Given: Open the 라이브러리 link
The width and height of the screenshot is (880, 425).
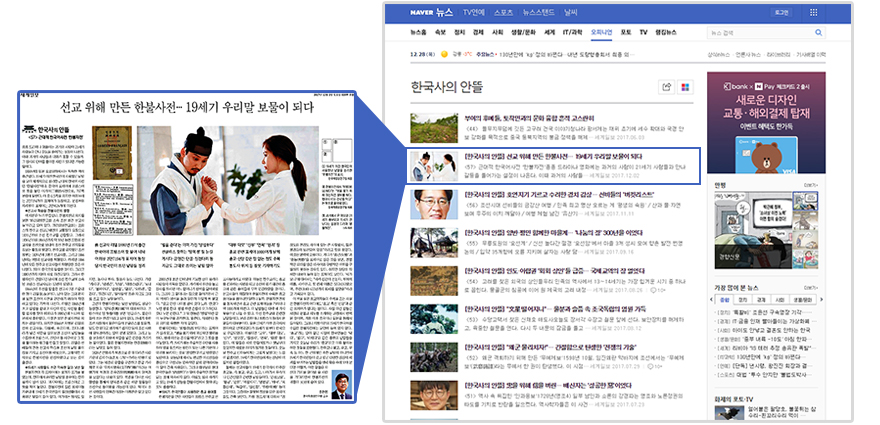Looking at the screenshot, I should tap(777, 54).
